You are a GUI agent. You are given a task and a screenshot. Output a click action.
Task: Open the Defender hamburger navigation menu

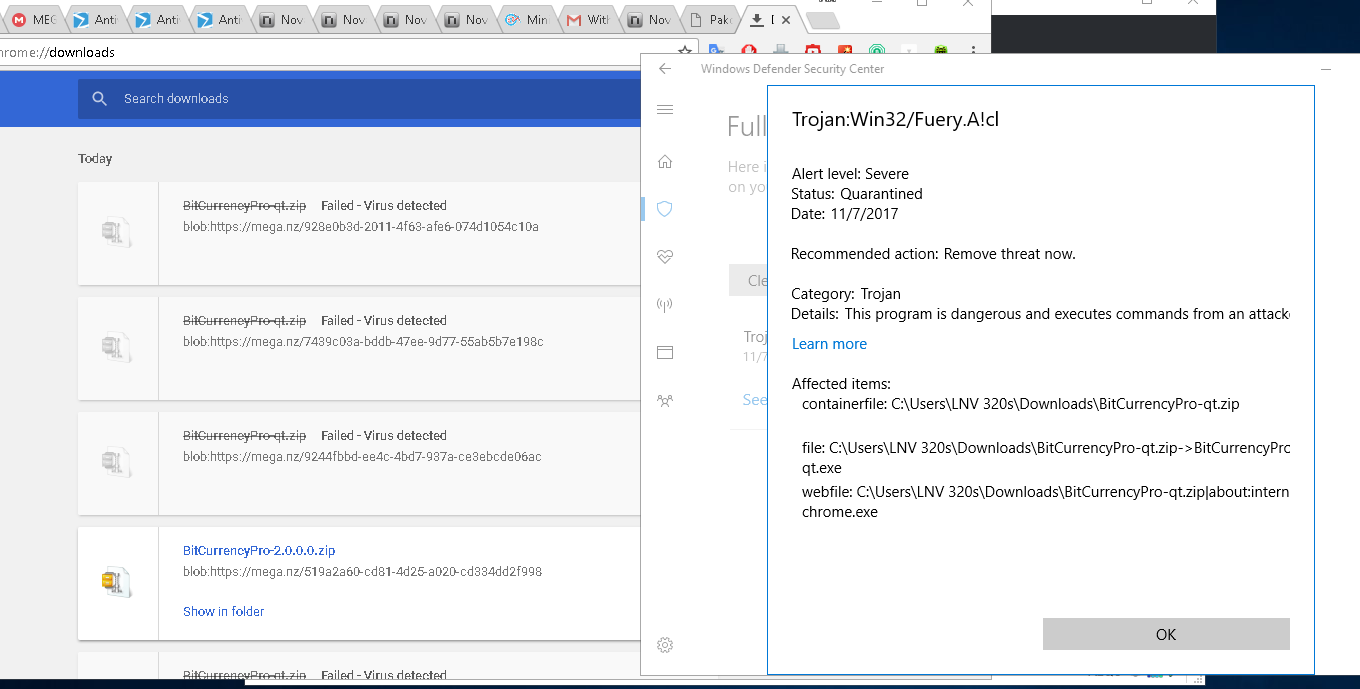665,109
